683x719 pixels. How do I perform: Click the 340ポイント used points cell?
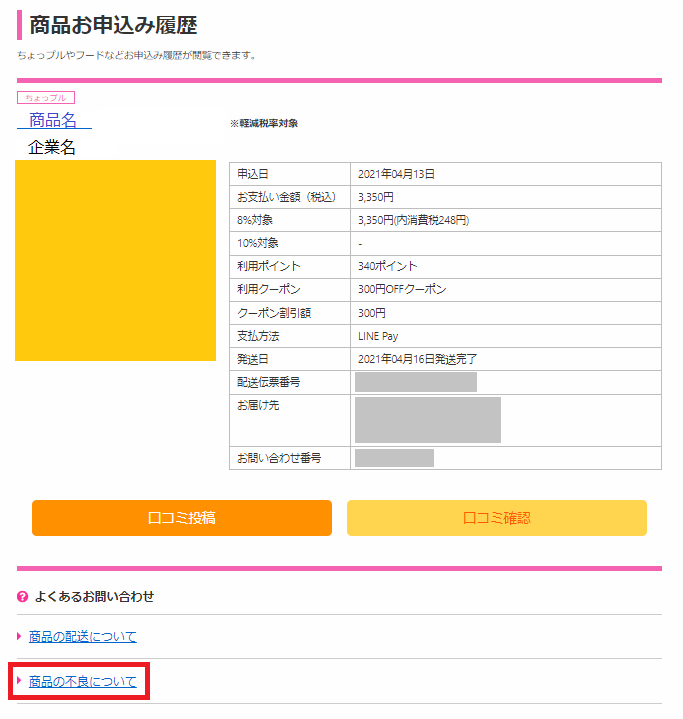[505, 266]
